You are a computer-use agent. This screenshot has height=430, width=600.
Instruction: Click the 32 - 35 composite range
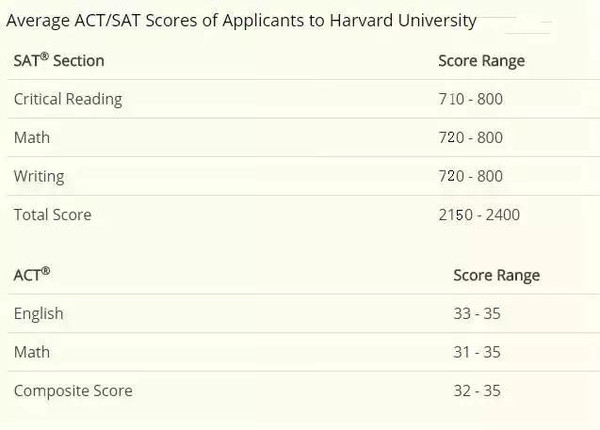(477, 391)
